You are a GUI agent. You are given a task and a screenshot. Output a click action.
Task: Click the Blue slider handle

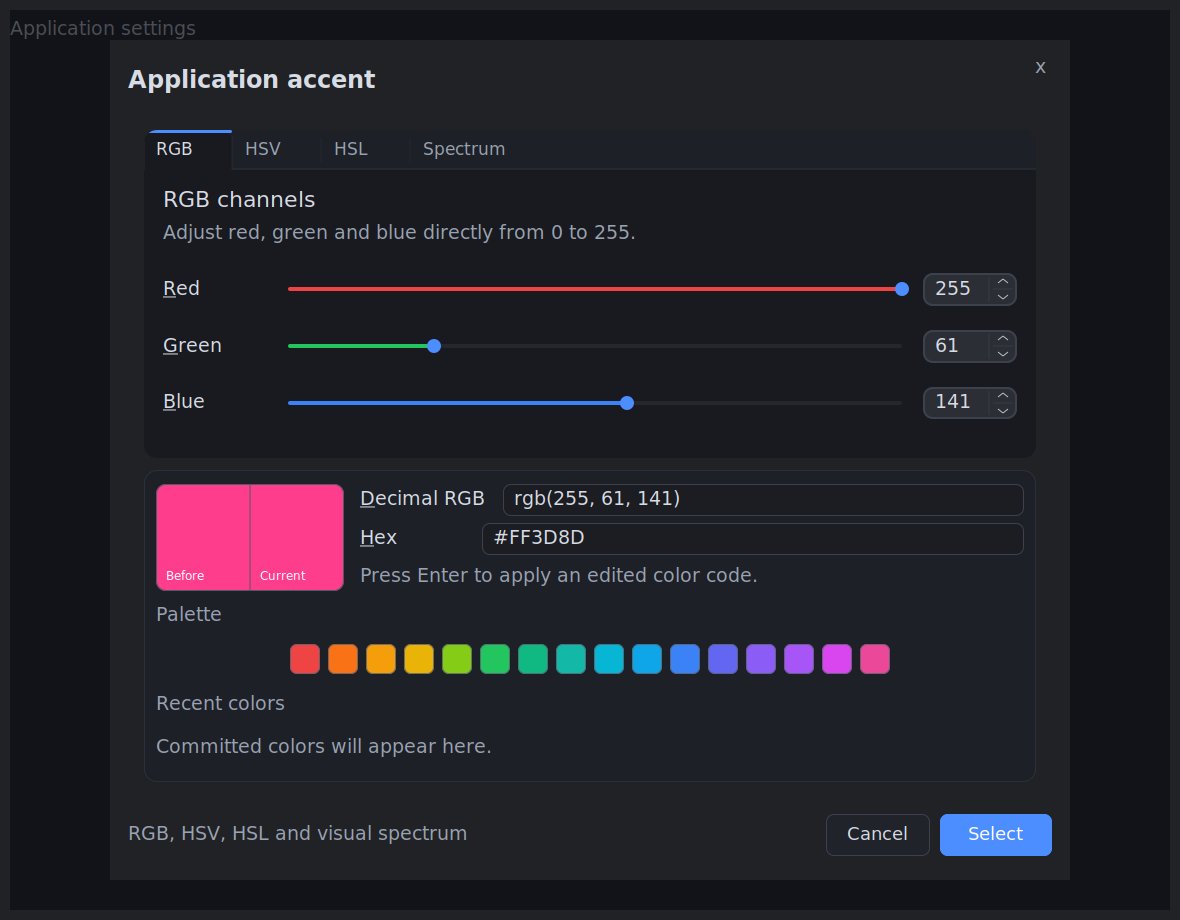pyautogui.click(x=627, y=403)
